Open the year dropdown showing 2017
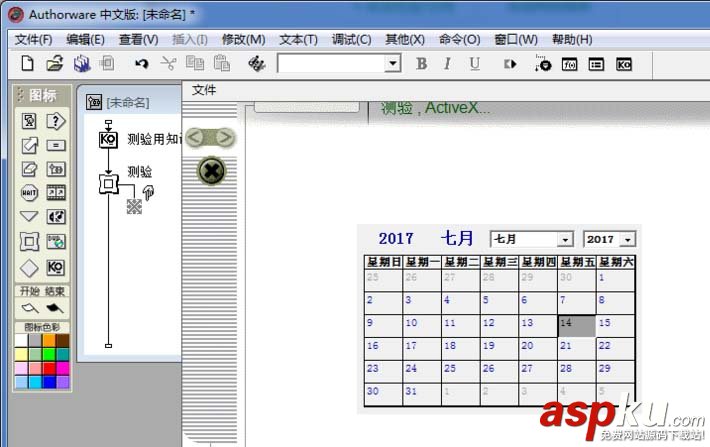The width and height of the screenshot is (710, 447). click(628, 240)
